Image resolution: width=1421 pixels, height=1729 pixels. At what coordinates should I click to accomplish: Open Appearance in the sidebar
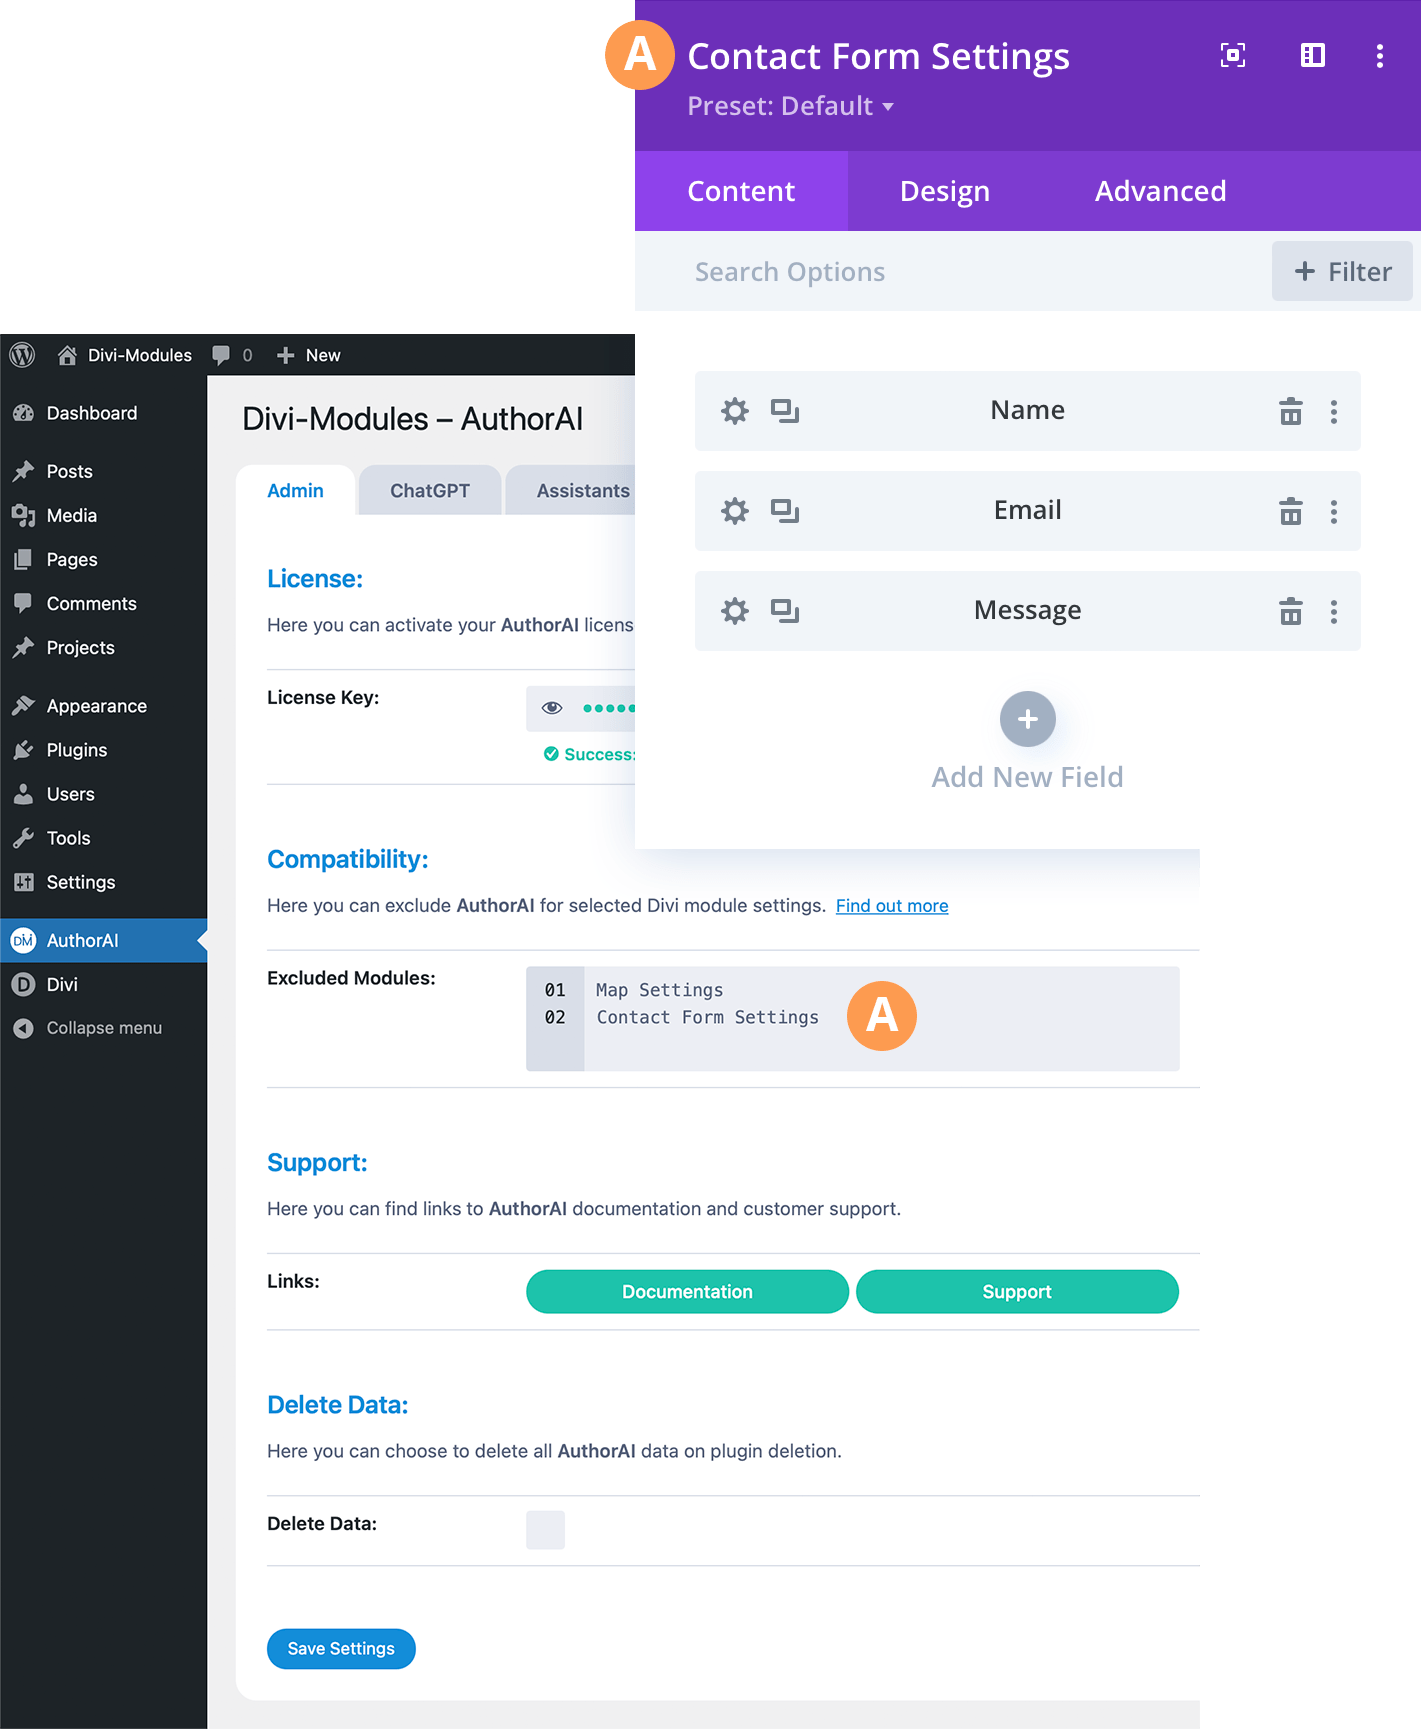click(x=103, y=706)
